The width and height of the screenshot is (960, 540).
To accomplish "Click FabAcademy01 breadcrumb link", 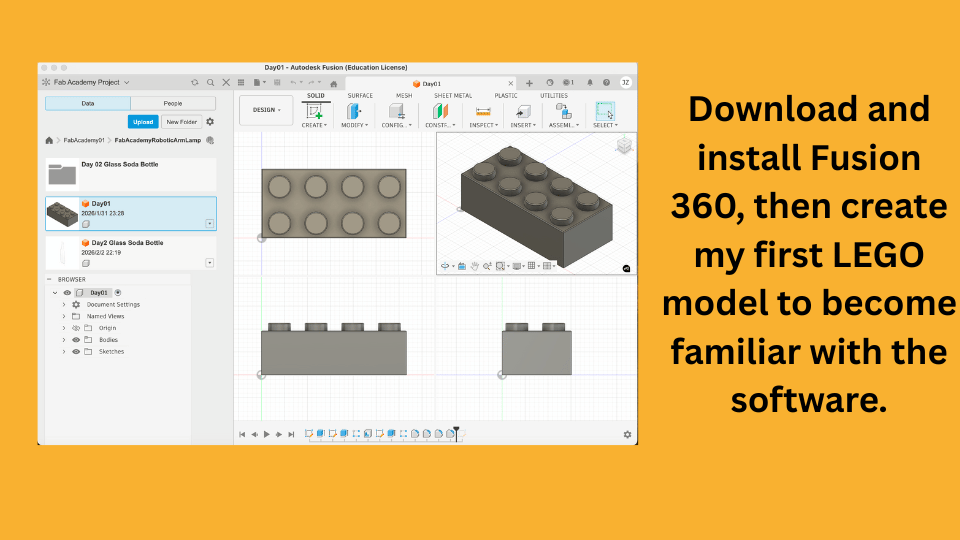I will click(84, 140).
